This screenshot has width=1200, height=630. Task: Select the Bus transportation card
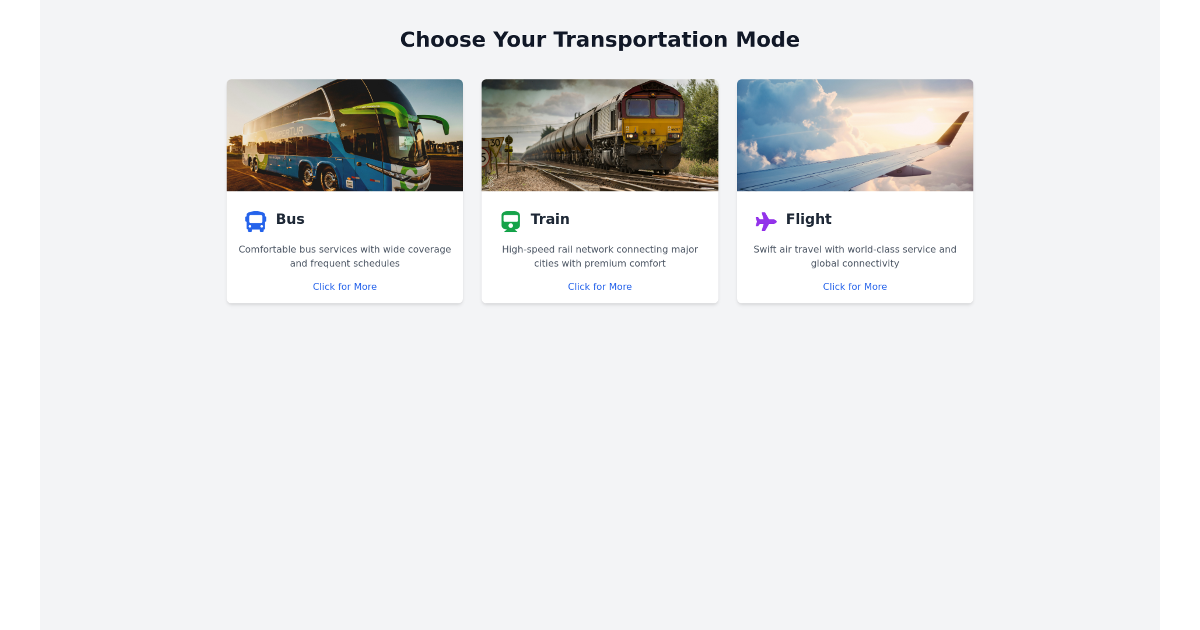pyautogui.click(x=344, y=190)
